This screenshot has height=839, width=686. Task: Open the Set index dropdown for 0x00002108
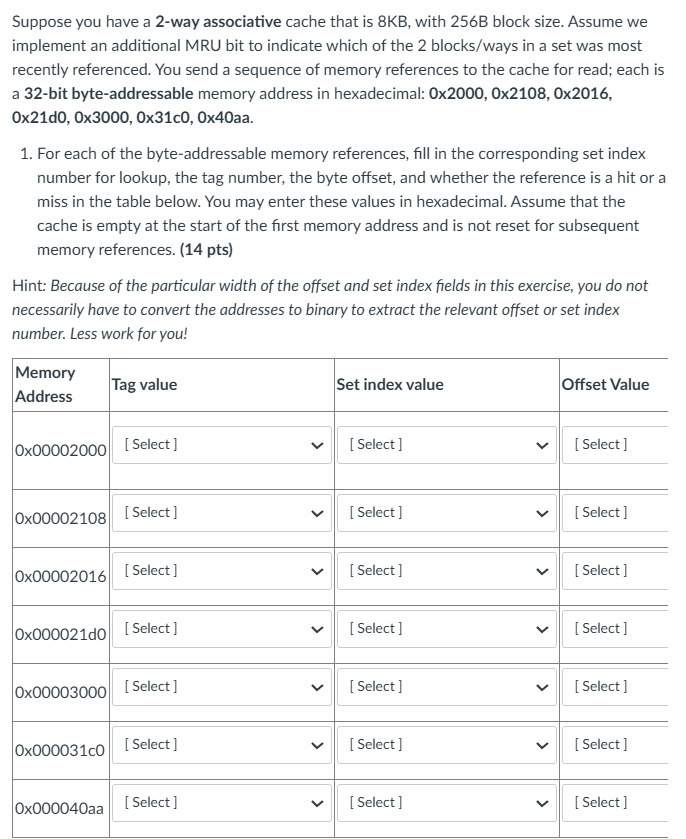(x=448, y=512)
